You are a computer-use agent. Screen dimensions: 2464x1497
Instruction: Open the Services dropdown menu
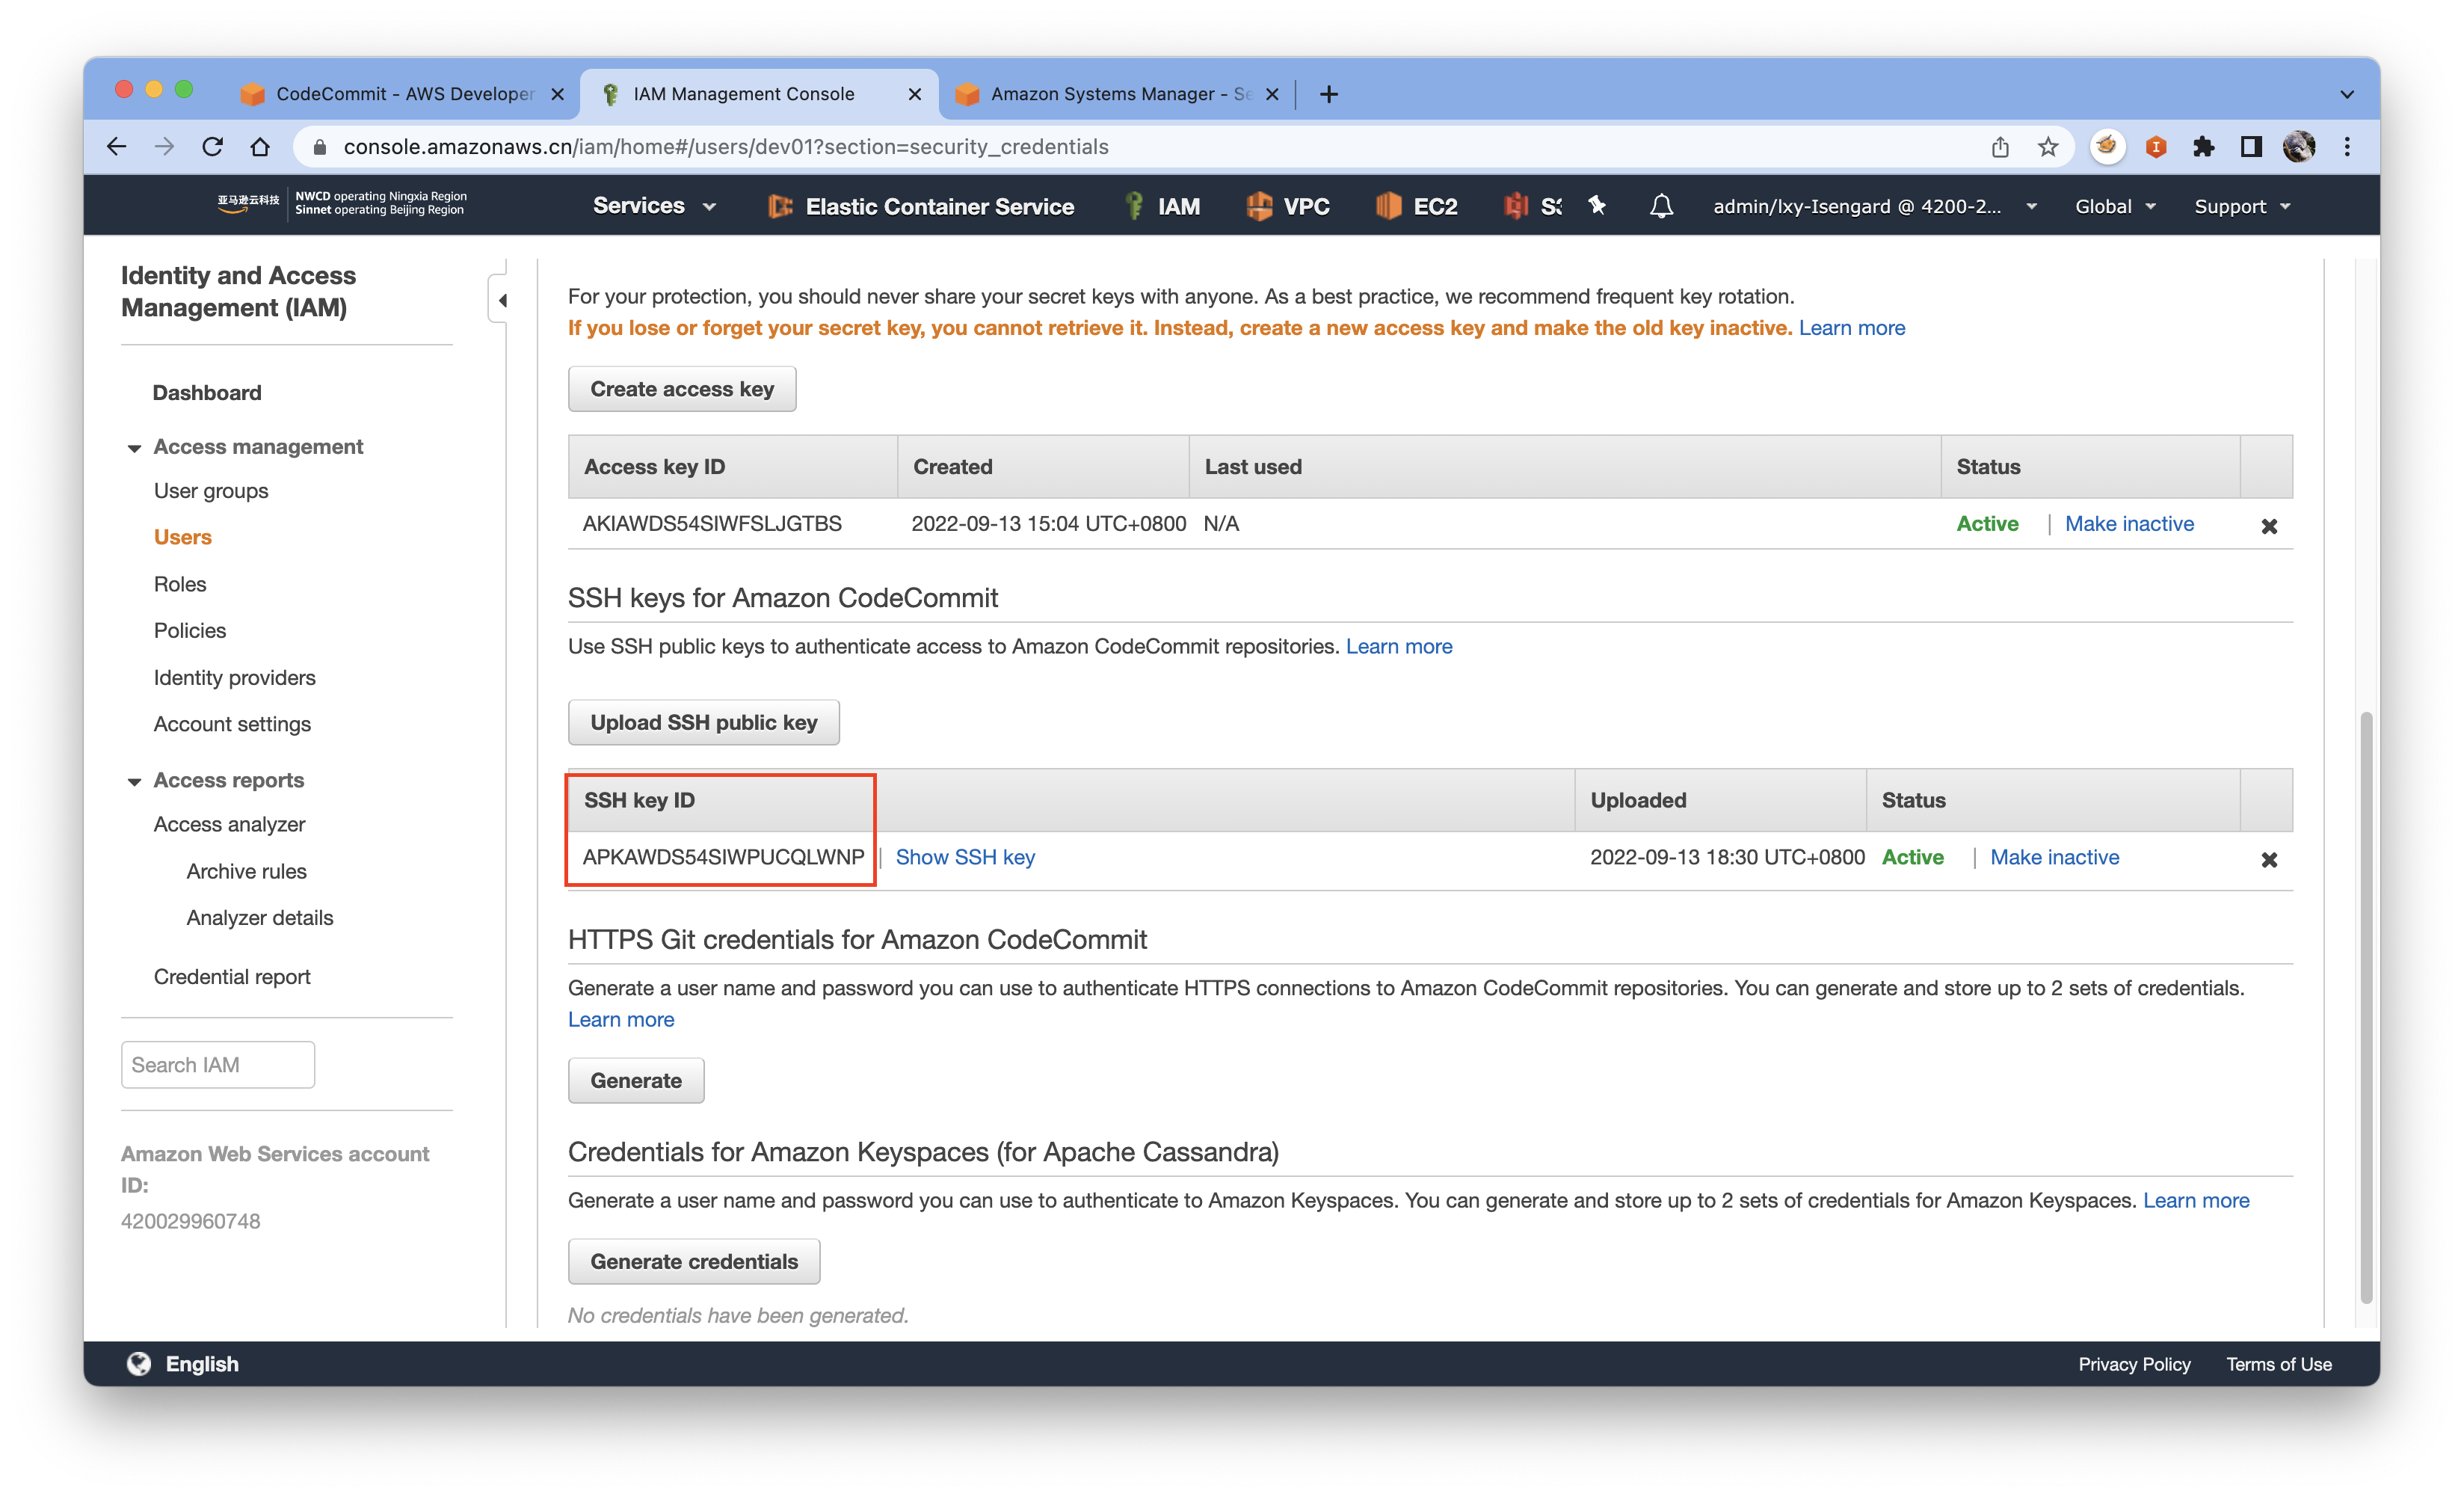coord(654,206)
